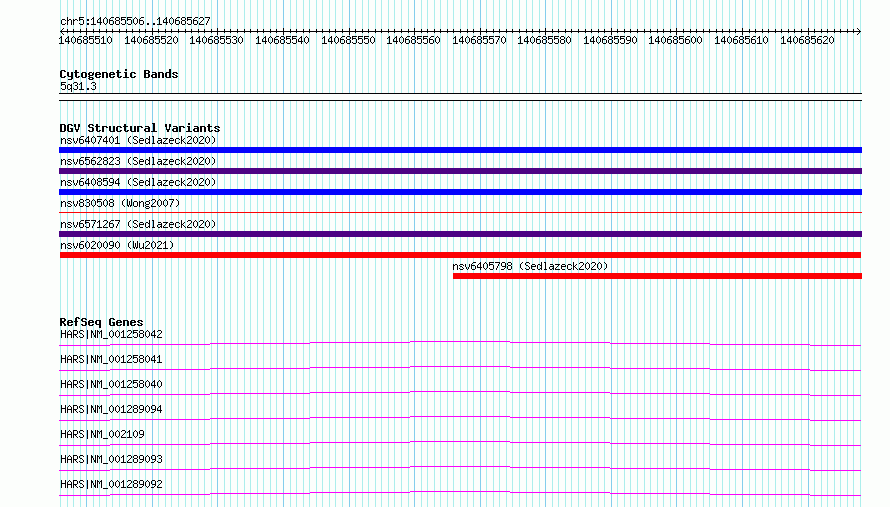Open variant nsv6562823 (Sedlazeck2020) label
Screen dimensions: 890x507
pyautogui.click(x=138, y=161)
